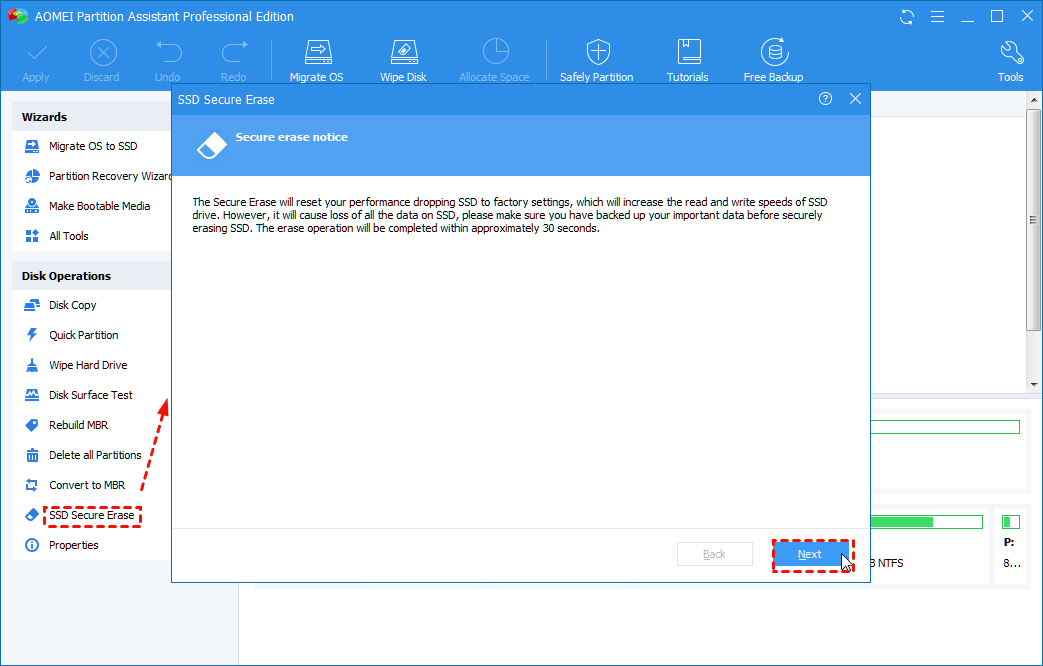Select Quick Partition operation
1043x666 pixels.
pos(84,335)
